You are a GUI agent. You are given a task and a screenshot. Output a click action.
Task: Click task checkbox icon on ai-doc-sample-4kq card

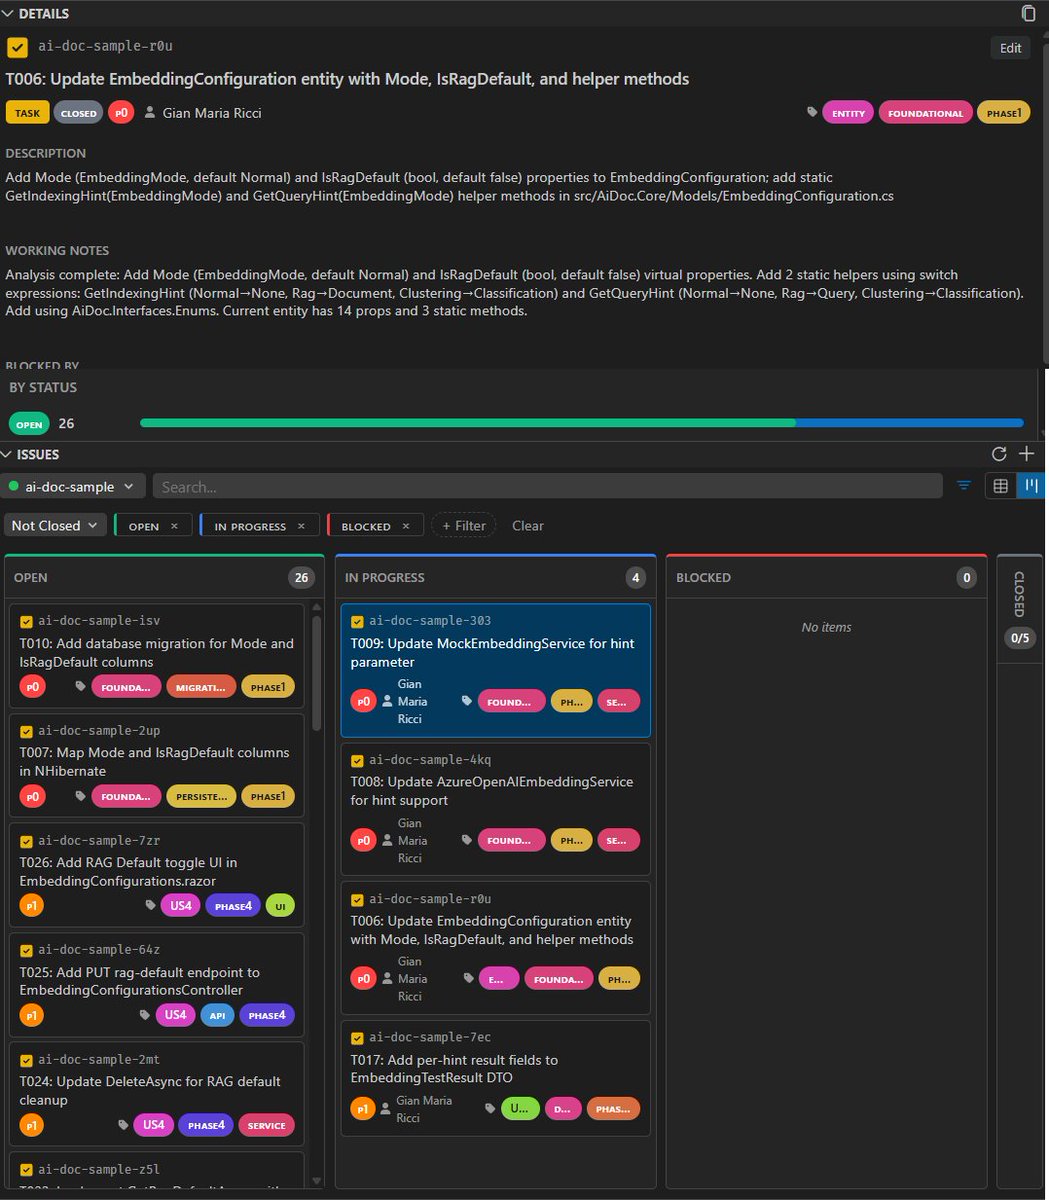tap(357, 760)
